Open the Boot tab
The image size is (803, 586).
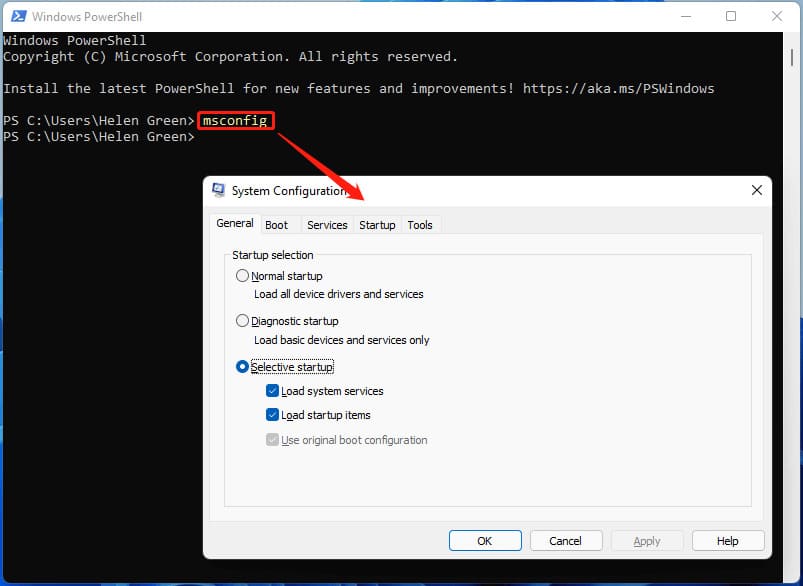tap(277, 225)
